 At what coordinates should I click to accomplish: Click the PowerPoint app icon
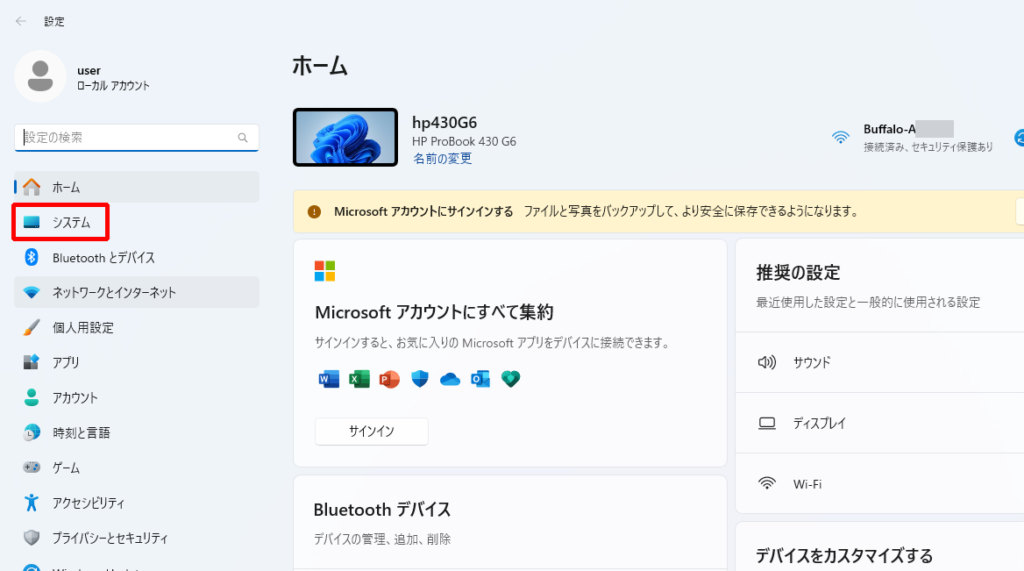[x=389, y=379]
